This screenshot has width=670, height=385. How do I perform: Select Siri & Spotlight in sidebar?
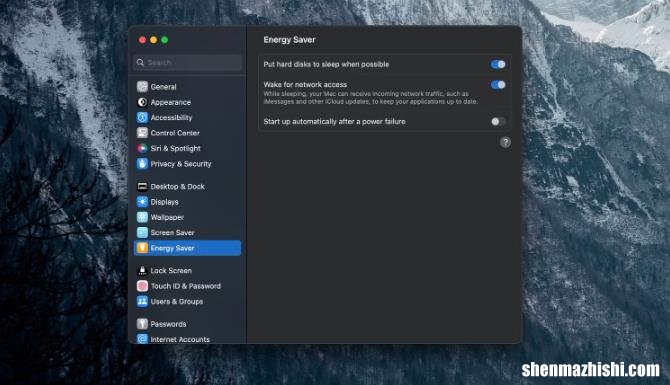[x=175, y=148]
